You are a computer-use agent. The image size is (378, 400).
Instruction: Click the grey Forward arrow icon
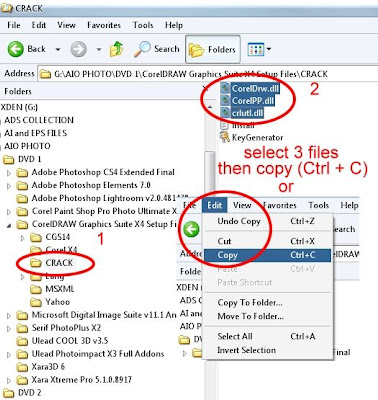pos(79,49)
